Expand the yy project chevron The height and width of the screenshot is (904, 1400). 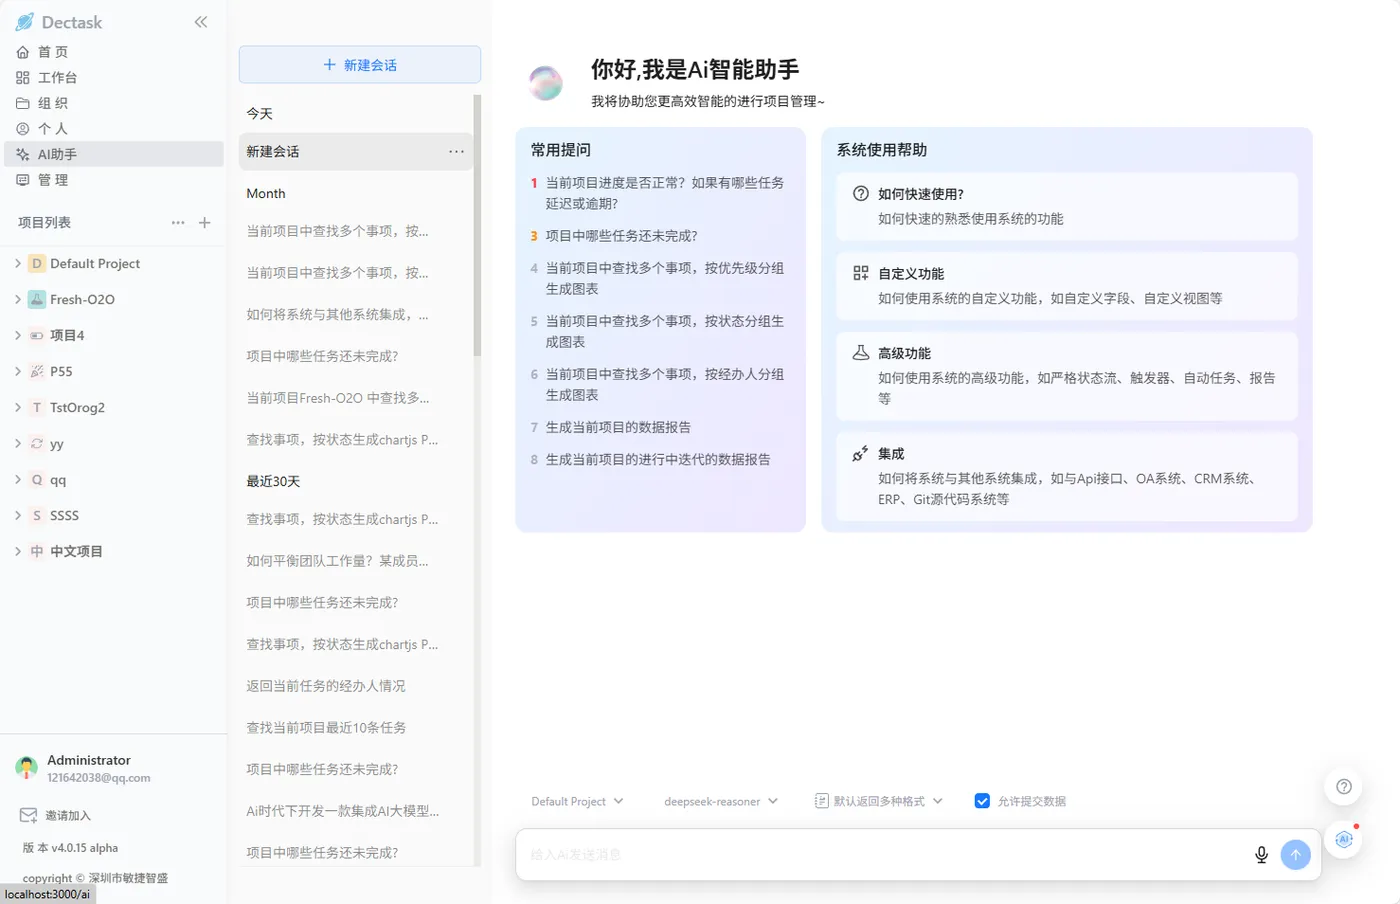point(17,444)
